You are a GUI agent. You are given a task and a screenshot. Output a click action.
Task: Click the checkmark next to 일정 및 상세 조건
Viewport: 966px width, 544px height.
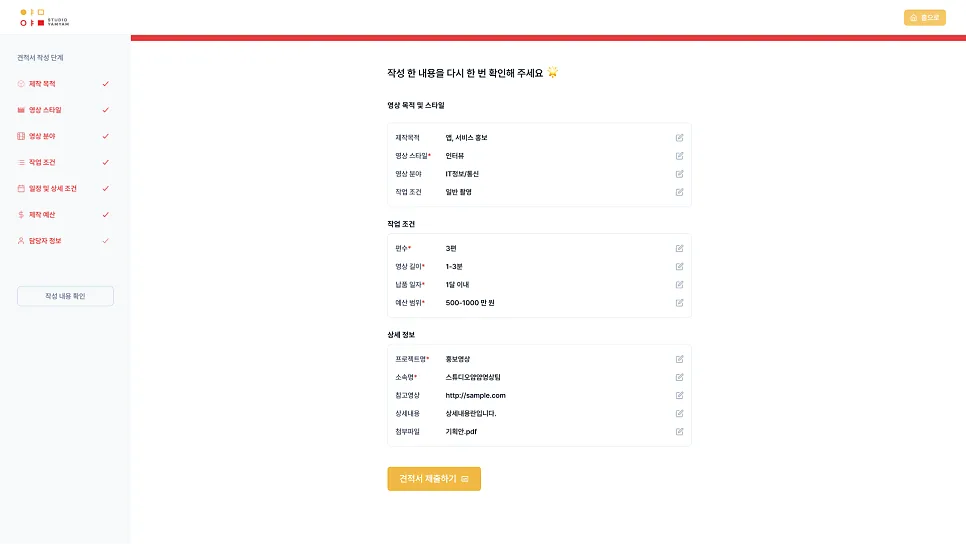pyautogui.click(x=105, y=189)
